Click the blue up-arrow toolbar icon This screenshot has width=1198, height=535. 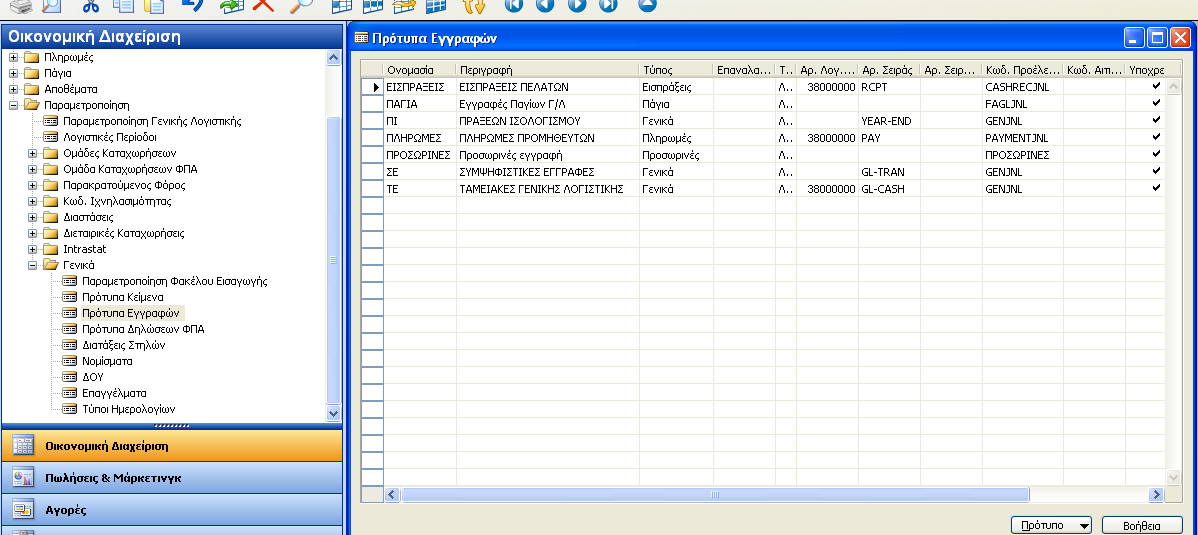647,5
